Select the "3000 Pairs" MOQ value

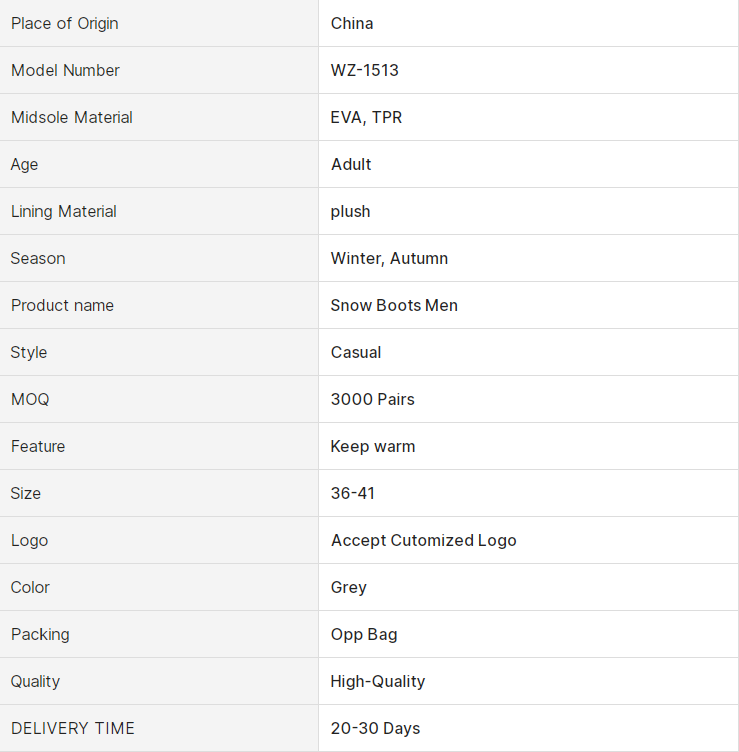tap(372, 399)
